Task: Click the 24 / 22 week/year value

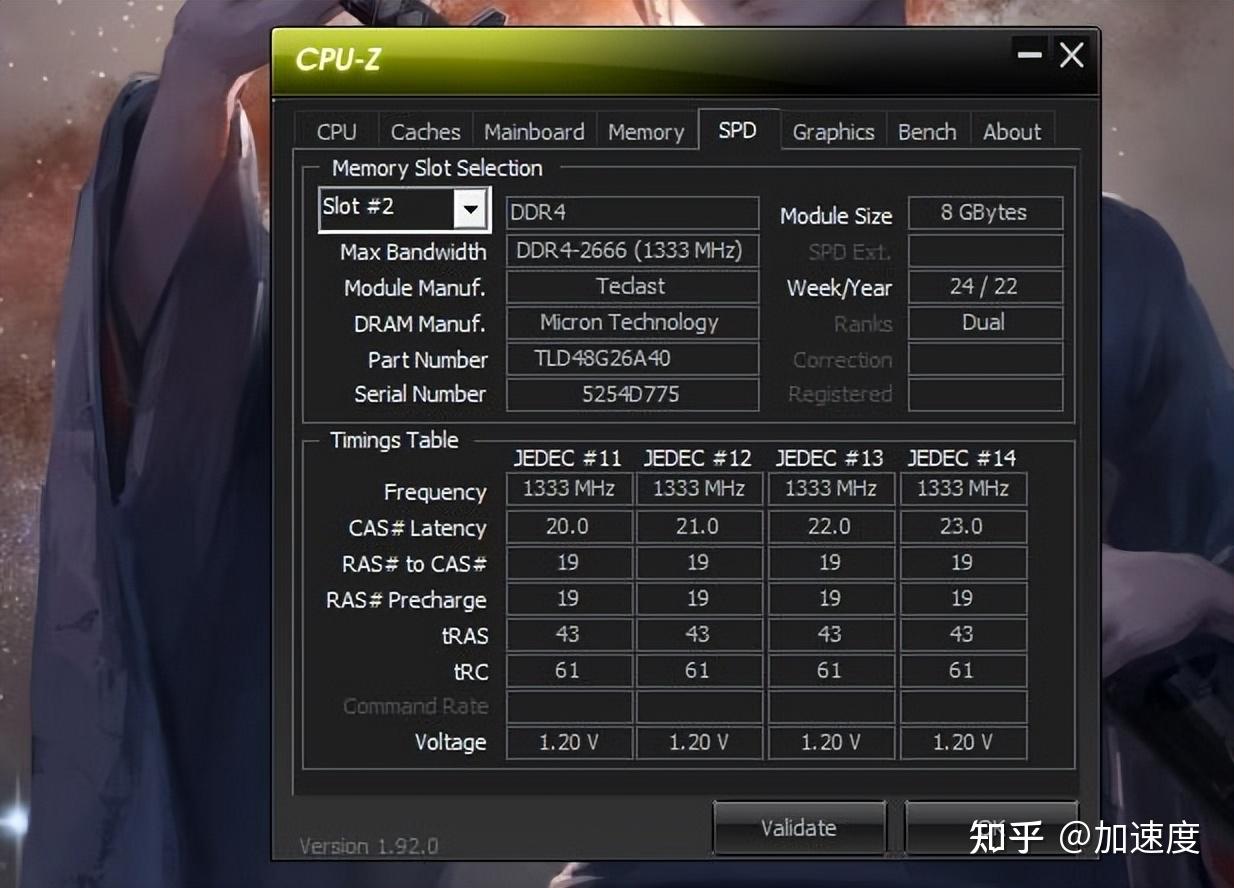Action: (985, 286)
